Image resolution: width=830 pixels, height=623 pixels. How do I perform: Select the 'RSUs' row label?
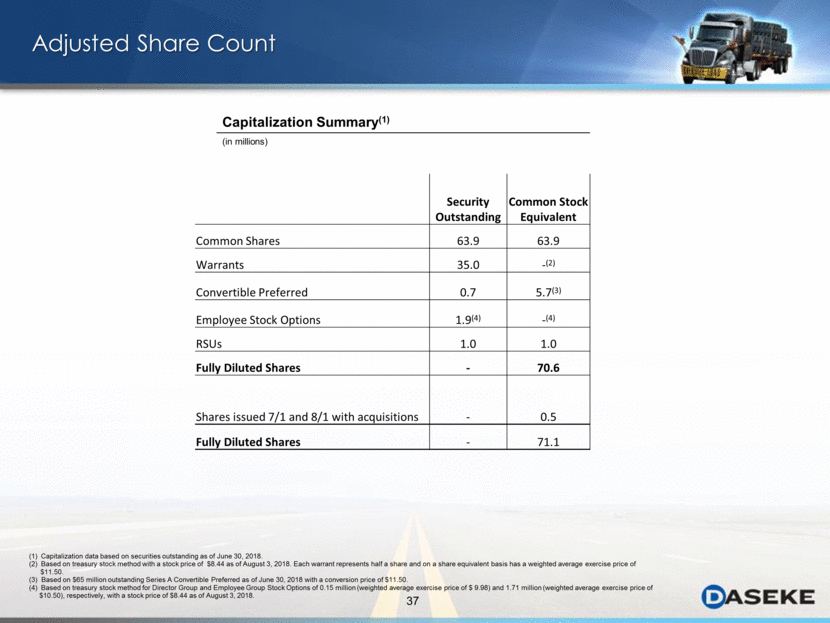(209, 344)
